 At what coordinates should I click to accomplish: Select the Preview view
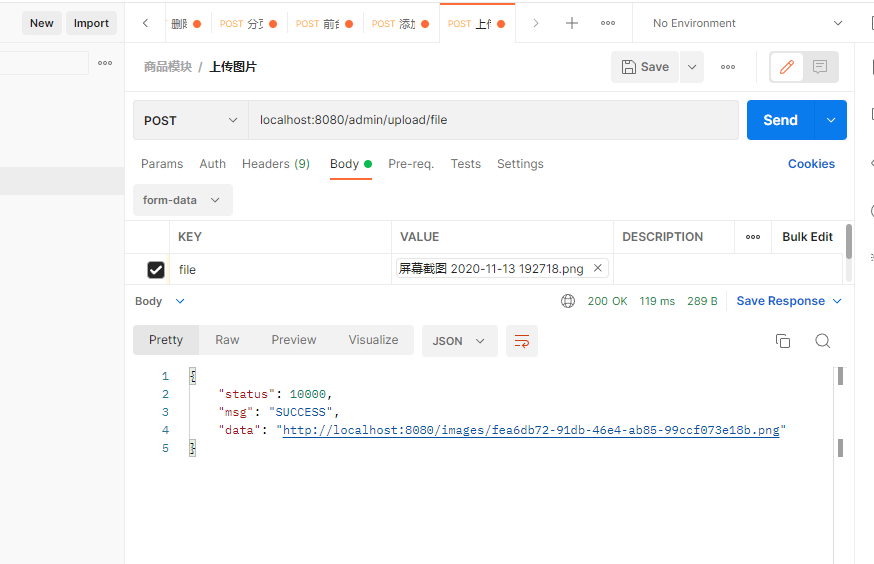(294, 340)
